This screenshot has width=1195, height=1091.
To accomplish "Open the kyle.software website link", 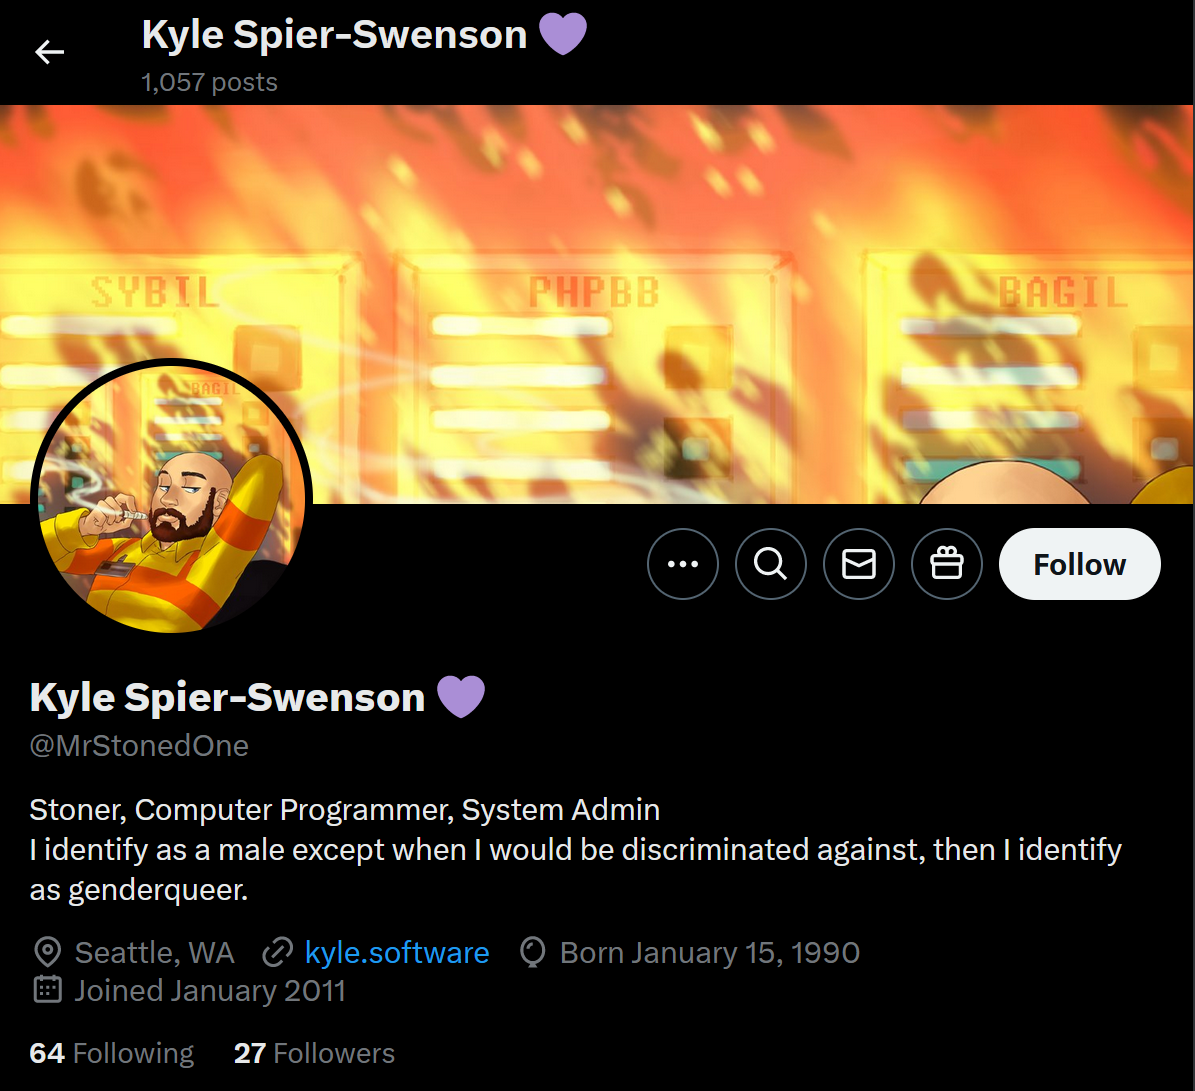I will [397, 952].
